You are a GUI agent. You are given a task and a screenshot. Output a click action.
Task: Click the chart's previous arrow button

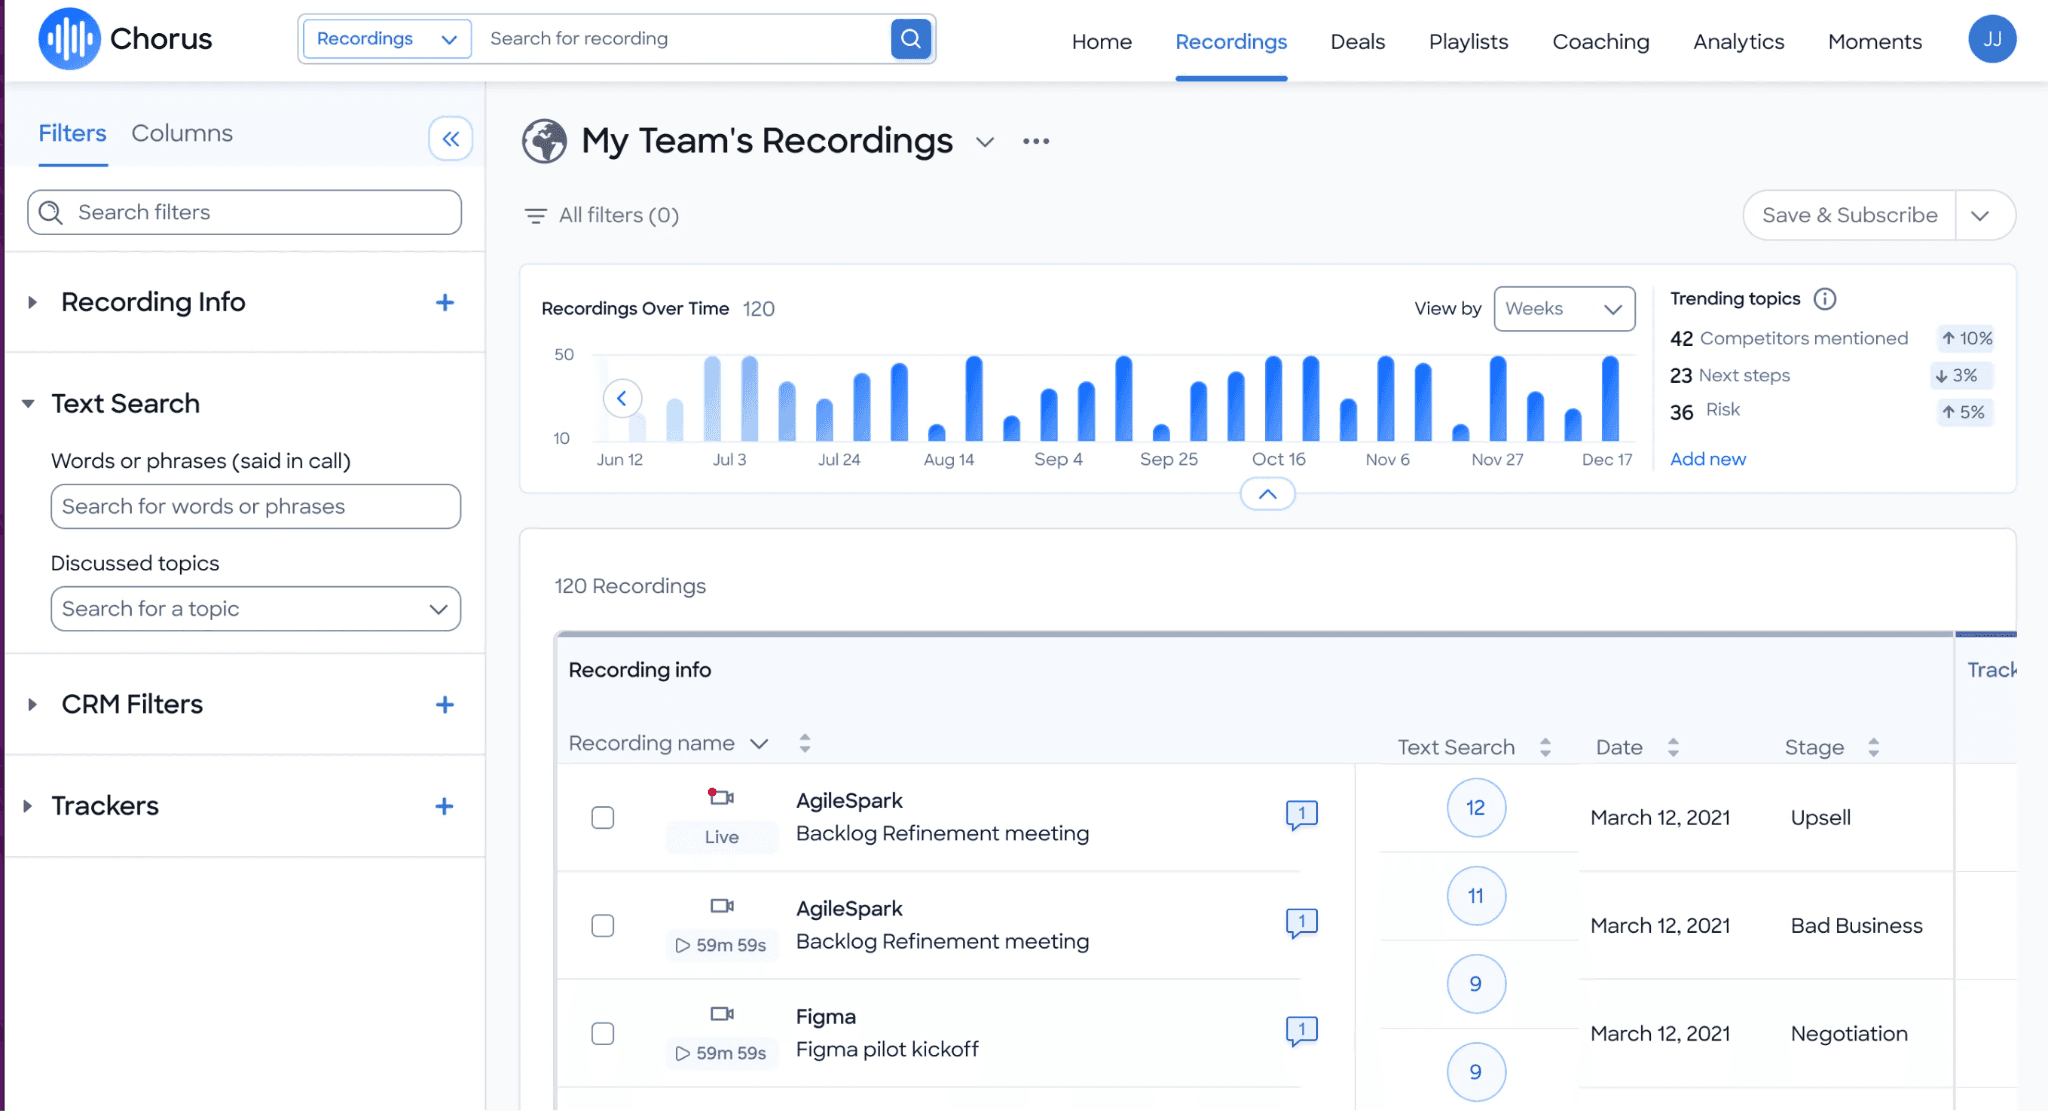[x=622, y=398]
